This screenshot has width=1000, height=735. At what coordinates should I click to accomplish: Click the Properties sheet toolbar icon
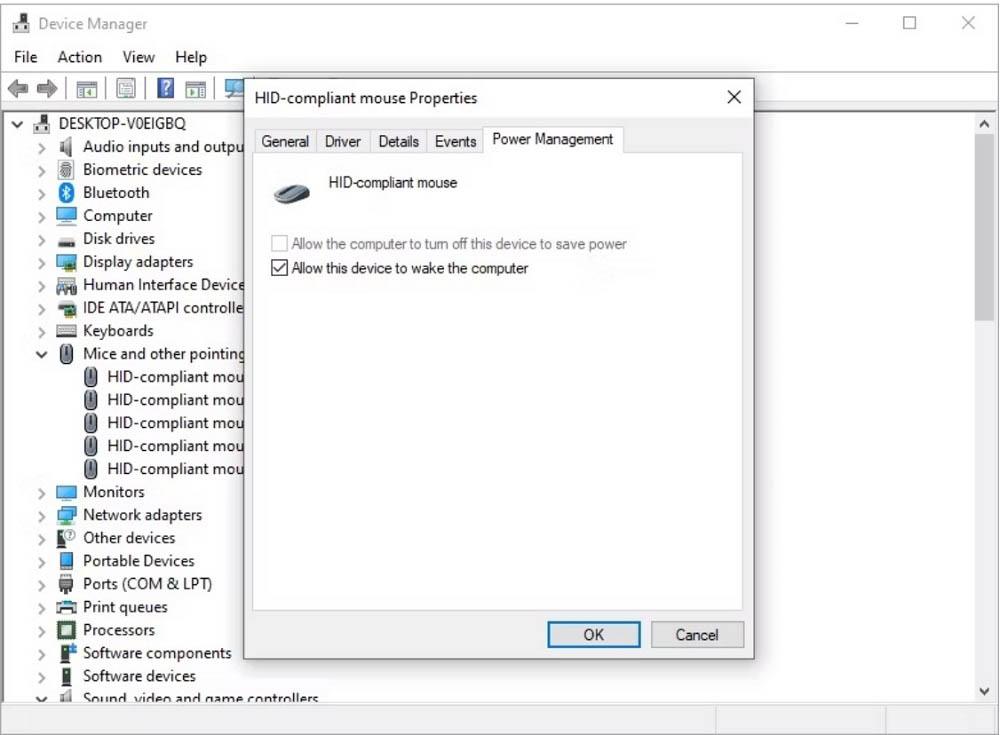[126, 89]
